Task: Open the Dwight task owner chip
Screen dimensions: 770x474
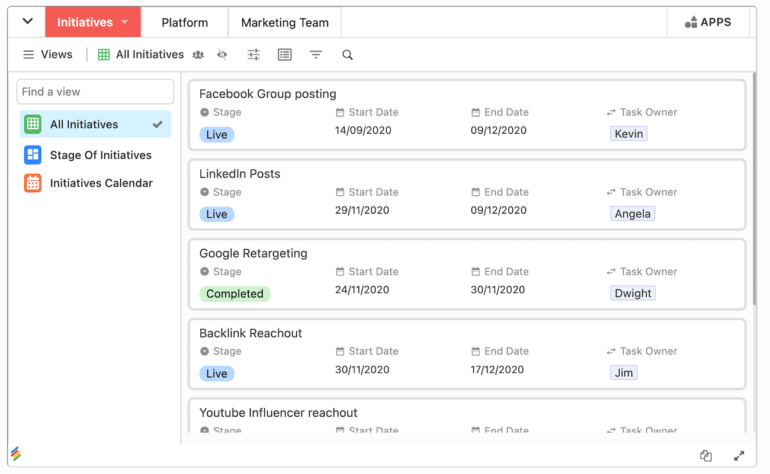Action: tap(633, 293)
